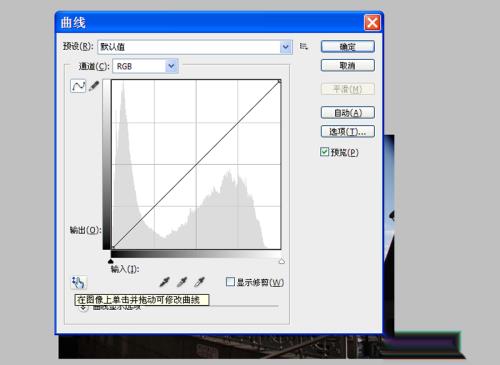The width and height of the screenshot is (500, 365).
Task: Select the pencil draw curve tool
Action: pyautogui.click(x=94, y=86)
